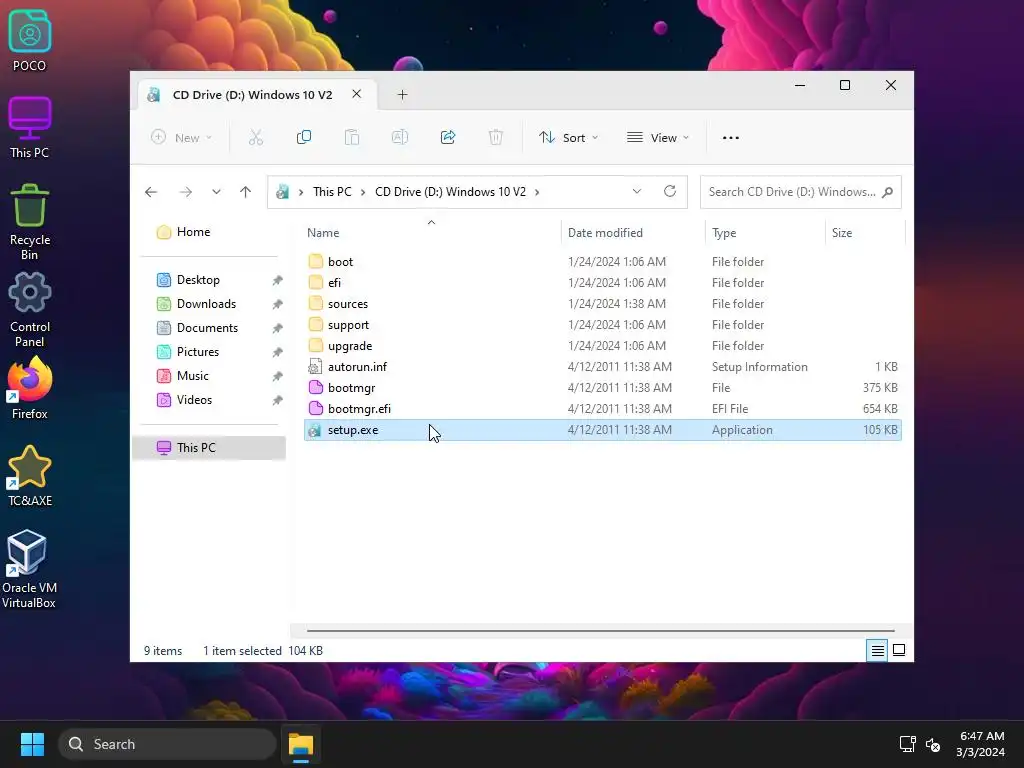Click the search magnifier icon in Explorer
The height and width of the screenshot is (768, 1024).
[x=887, y=192]
